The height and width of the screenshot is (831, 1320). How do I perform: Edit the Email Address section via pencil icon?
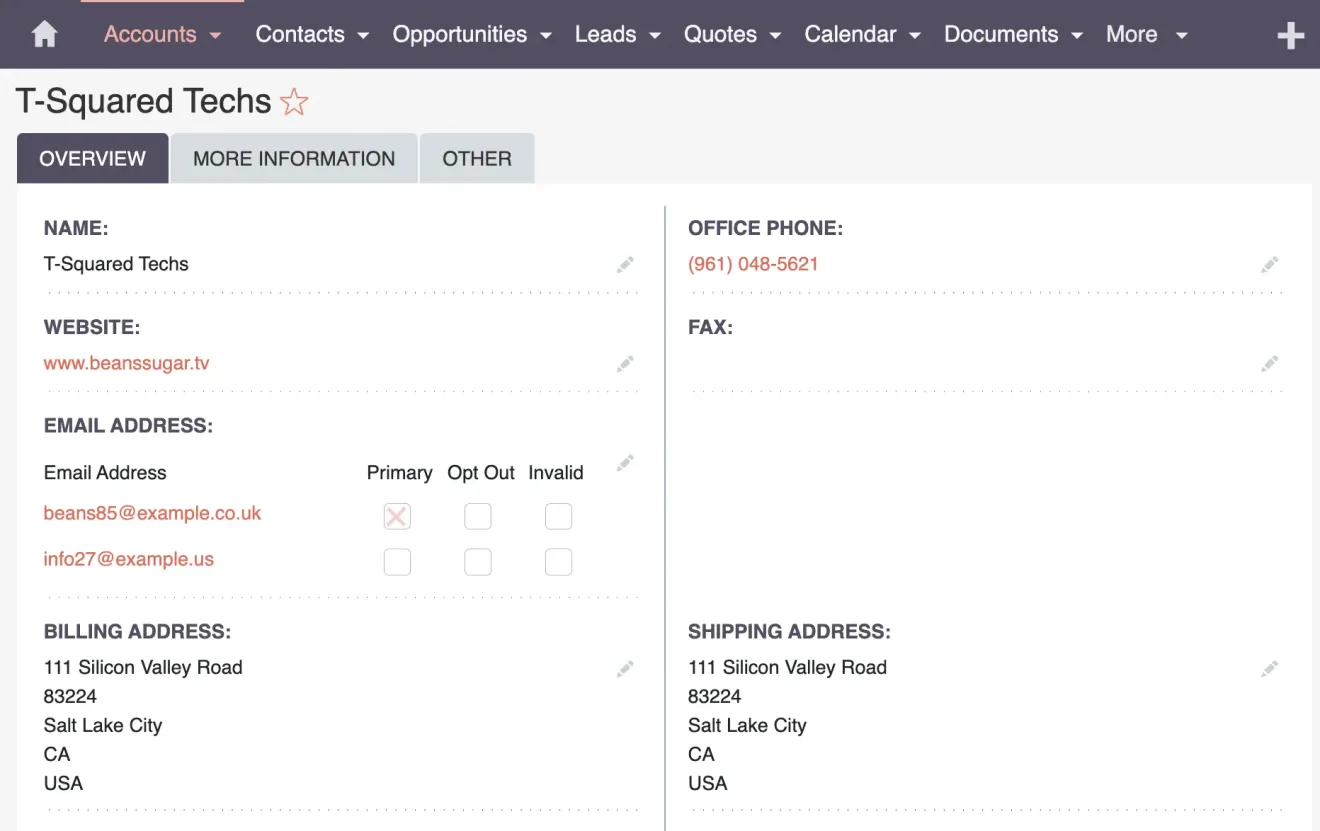tap(624, 462)
